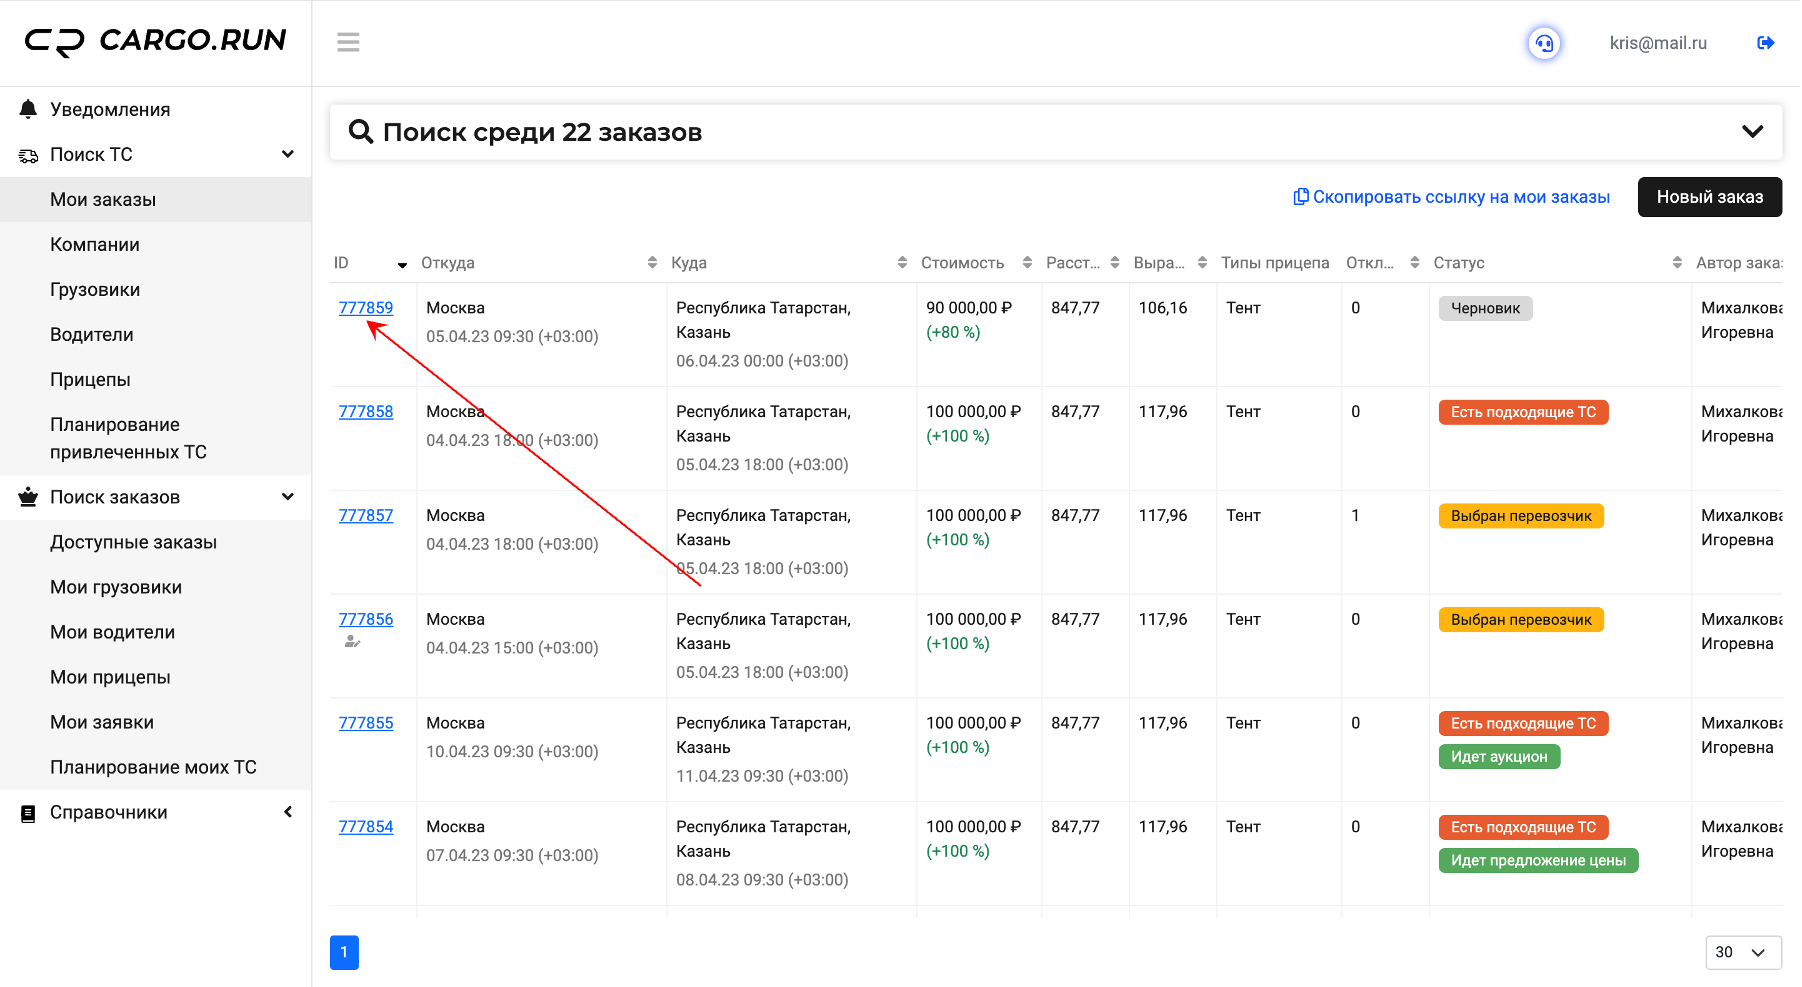This screenshot has height=987, width=1802.
Task: Click Есть подходящие ТС badge for order 777858
Action: pos(1523,412)
